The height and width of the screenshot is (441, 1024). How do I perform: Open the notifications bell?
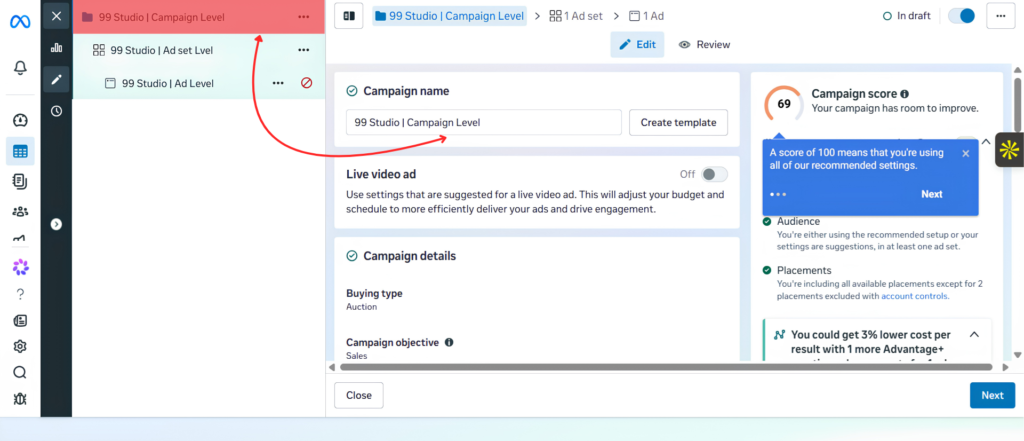click(x=20, y=67)
